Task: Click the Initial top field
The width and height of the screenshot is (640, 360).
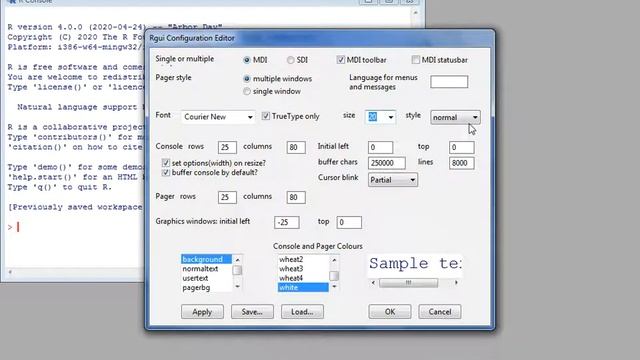Action: pos(462,147)
